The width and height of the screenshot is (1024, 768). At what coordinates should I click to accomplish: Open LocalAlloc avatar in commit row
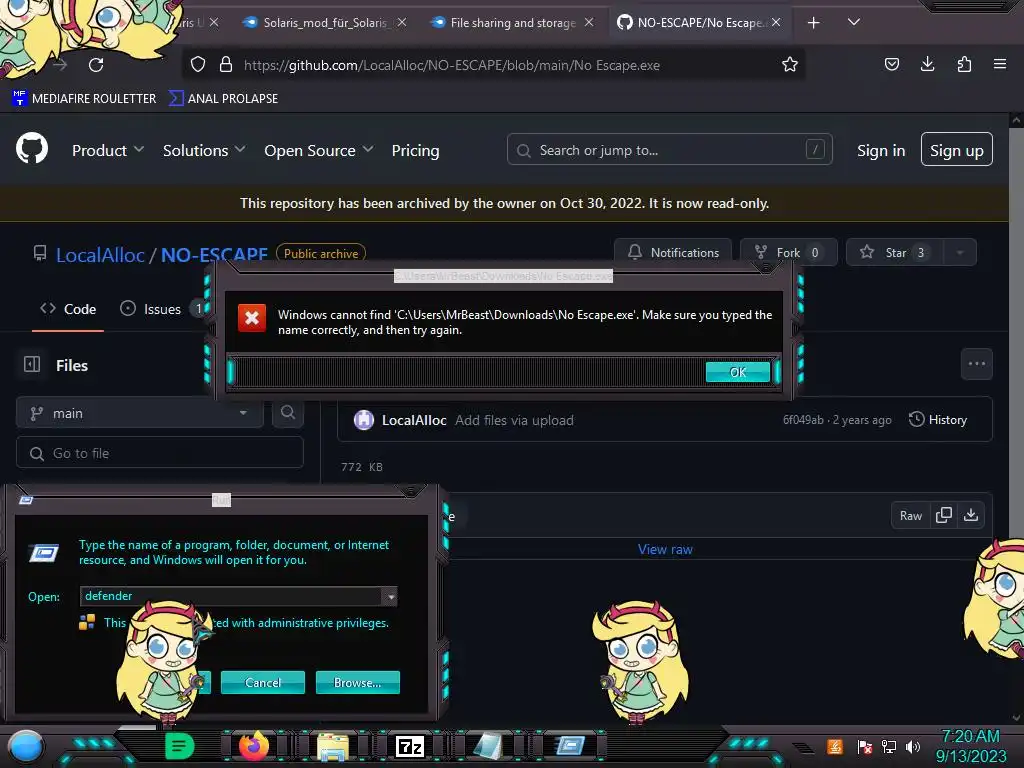click(x=364, y=419)
